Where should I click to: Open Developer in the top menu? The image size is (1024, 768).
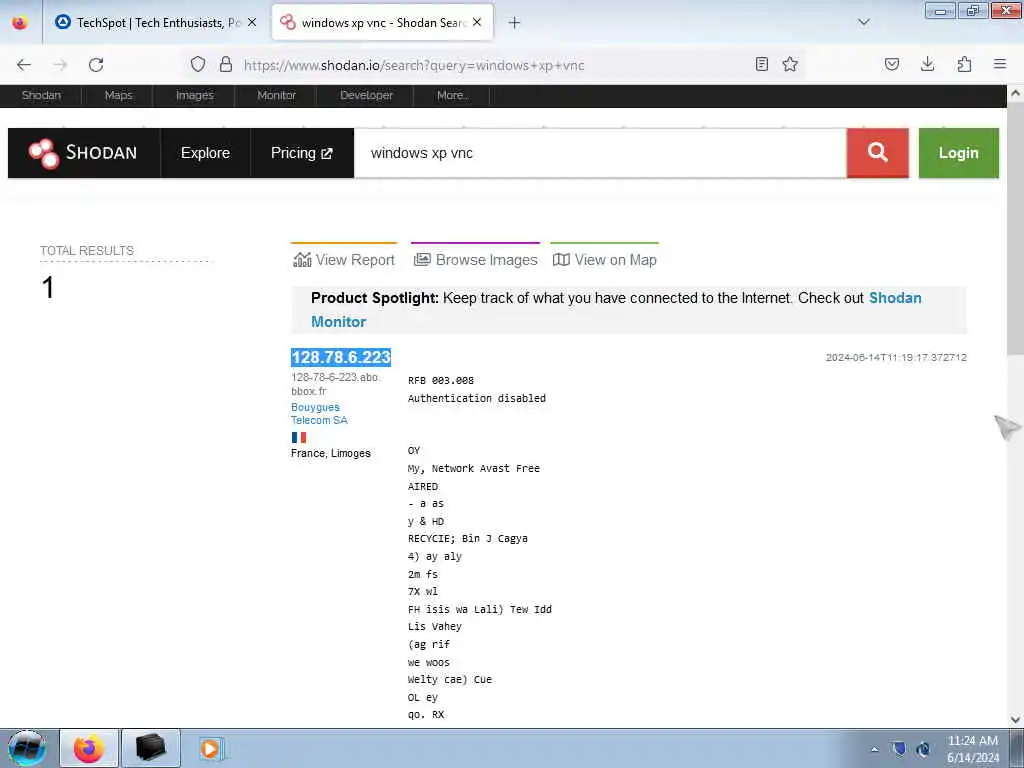[366, 95]
